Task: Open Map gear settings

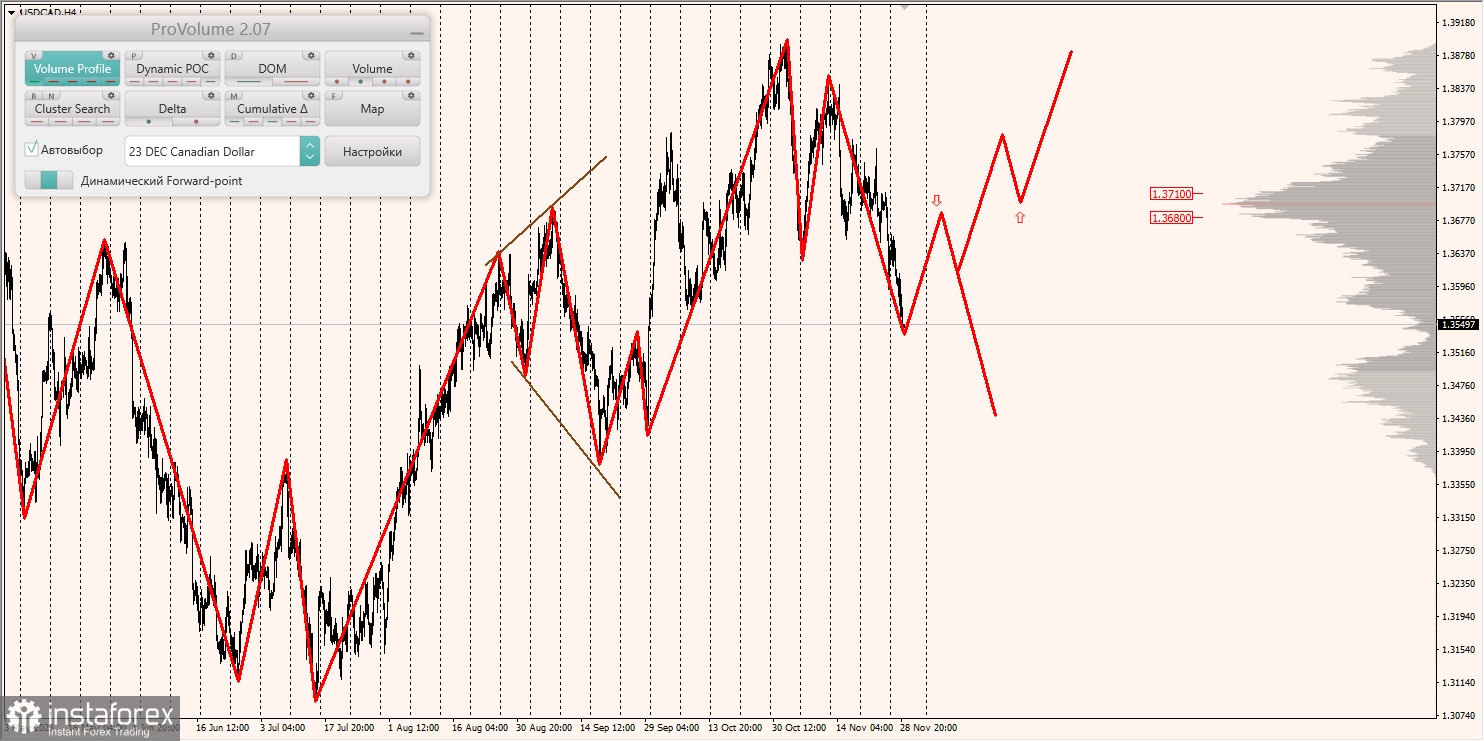Action: 411,96
